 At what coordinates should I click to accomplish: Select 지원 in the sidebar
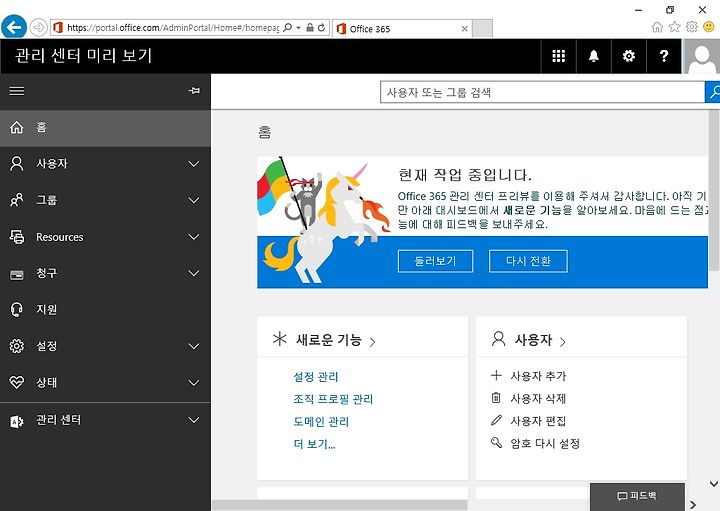click(x=105, y=310)
